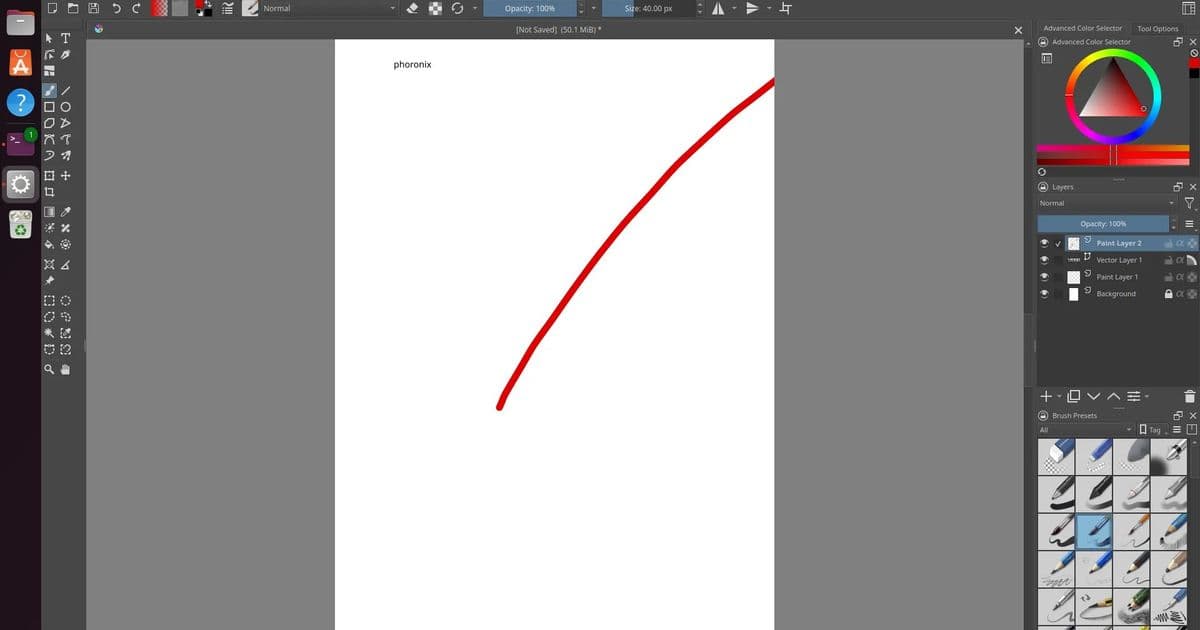Select the Text tool
Image resolution: width=1200 pixels, height=630 pixels.
pyautogui.click(x=65, y=37)
